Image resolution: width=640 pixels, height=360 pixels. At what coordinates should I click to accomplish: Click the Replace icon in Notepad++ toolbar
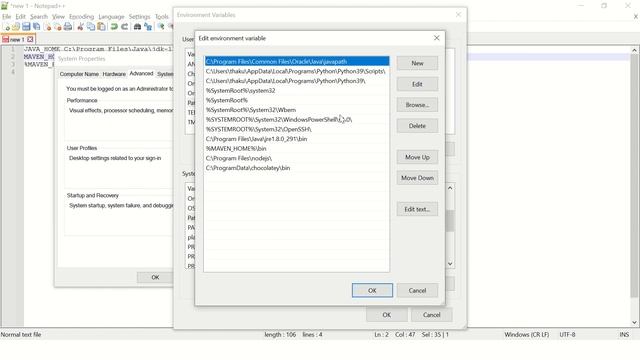(x=148, y=27)
